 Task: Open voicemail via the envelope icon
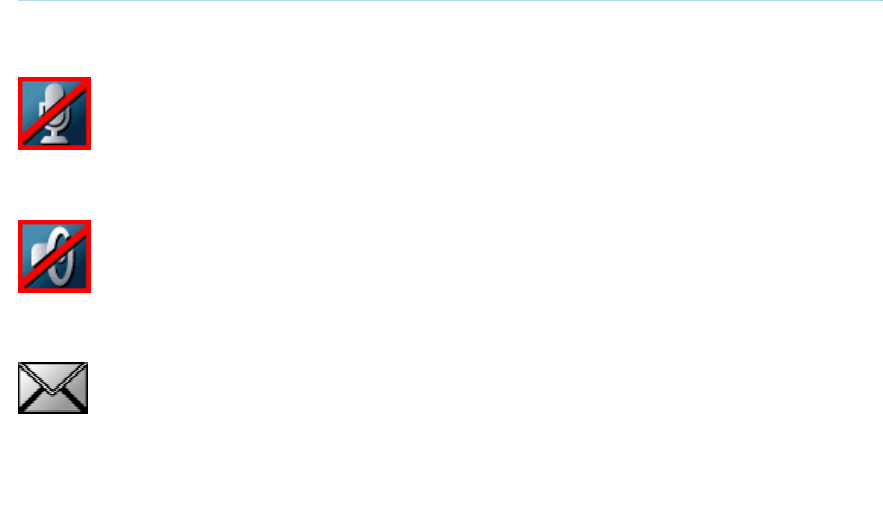tap(53, 388)
